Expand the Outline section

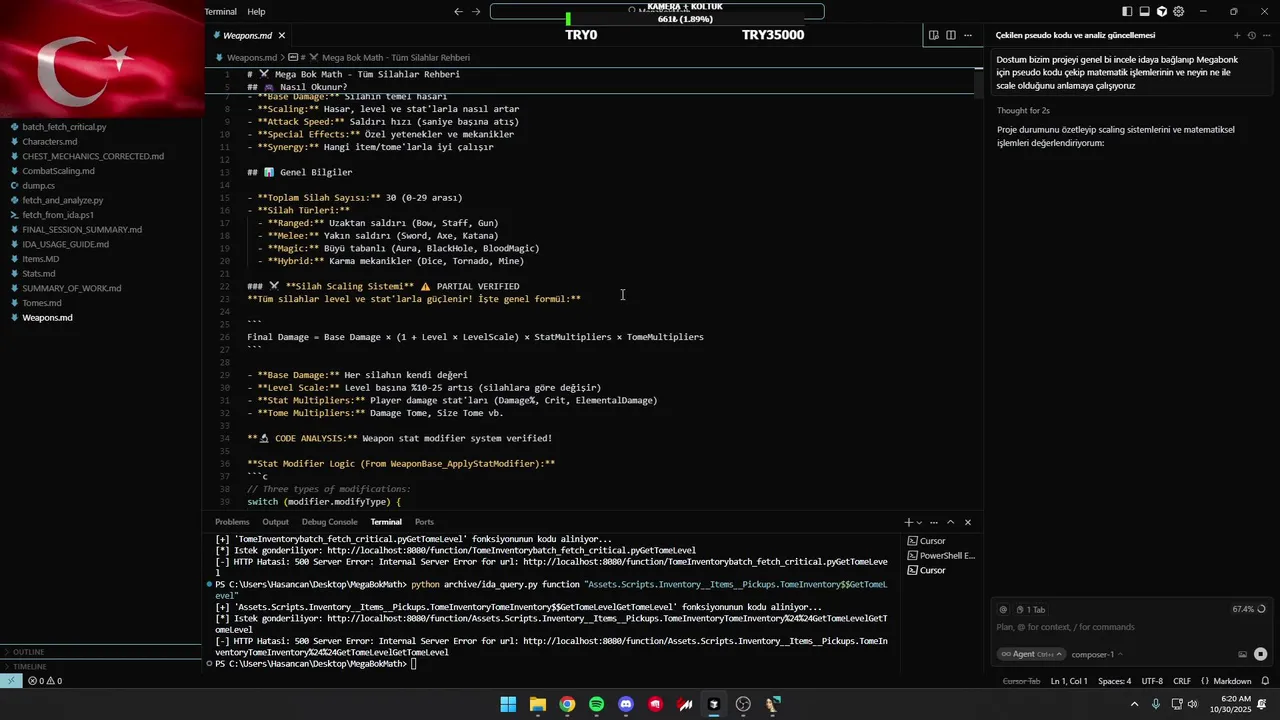pyautogui.click(x=100, y=652)
